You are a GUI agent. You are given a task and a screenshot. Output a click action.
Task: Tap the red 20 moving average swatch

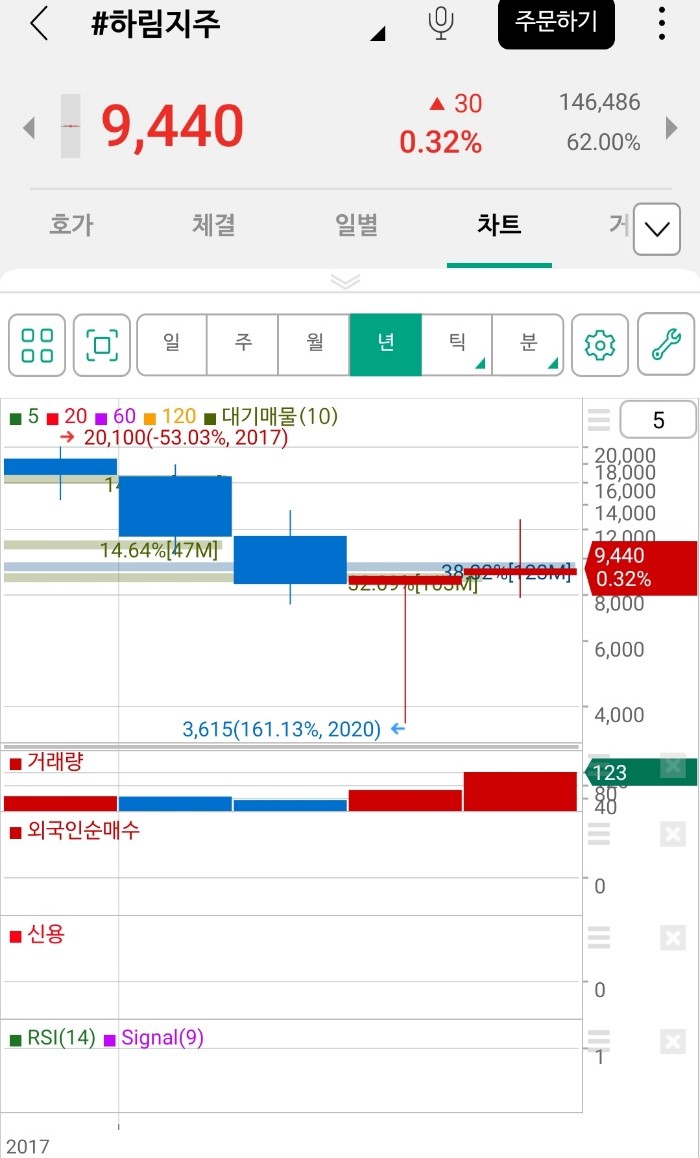point(52,419)
